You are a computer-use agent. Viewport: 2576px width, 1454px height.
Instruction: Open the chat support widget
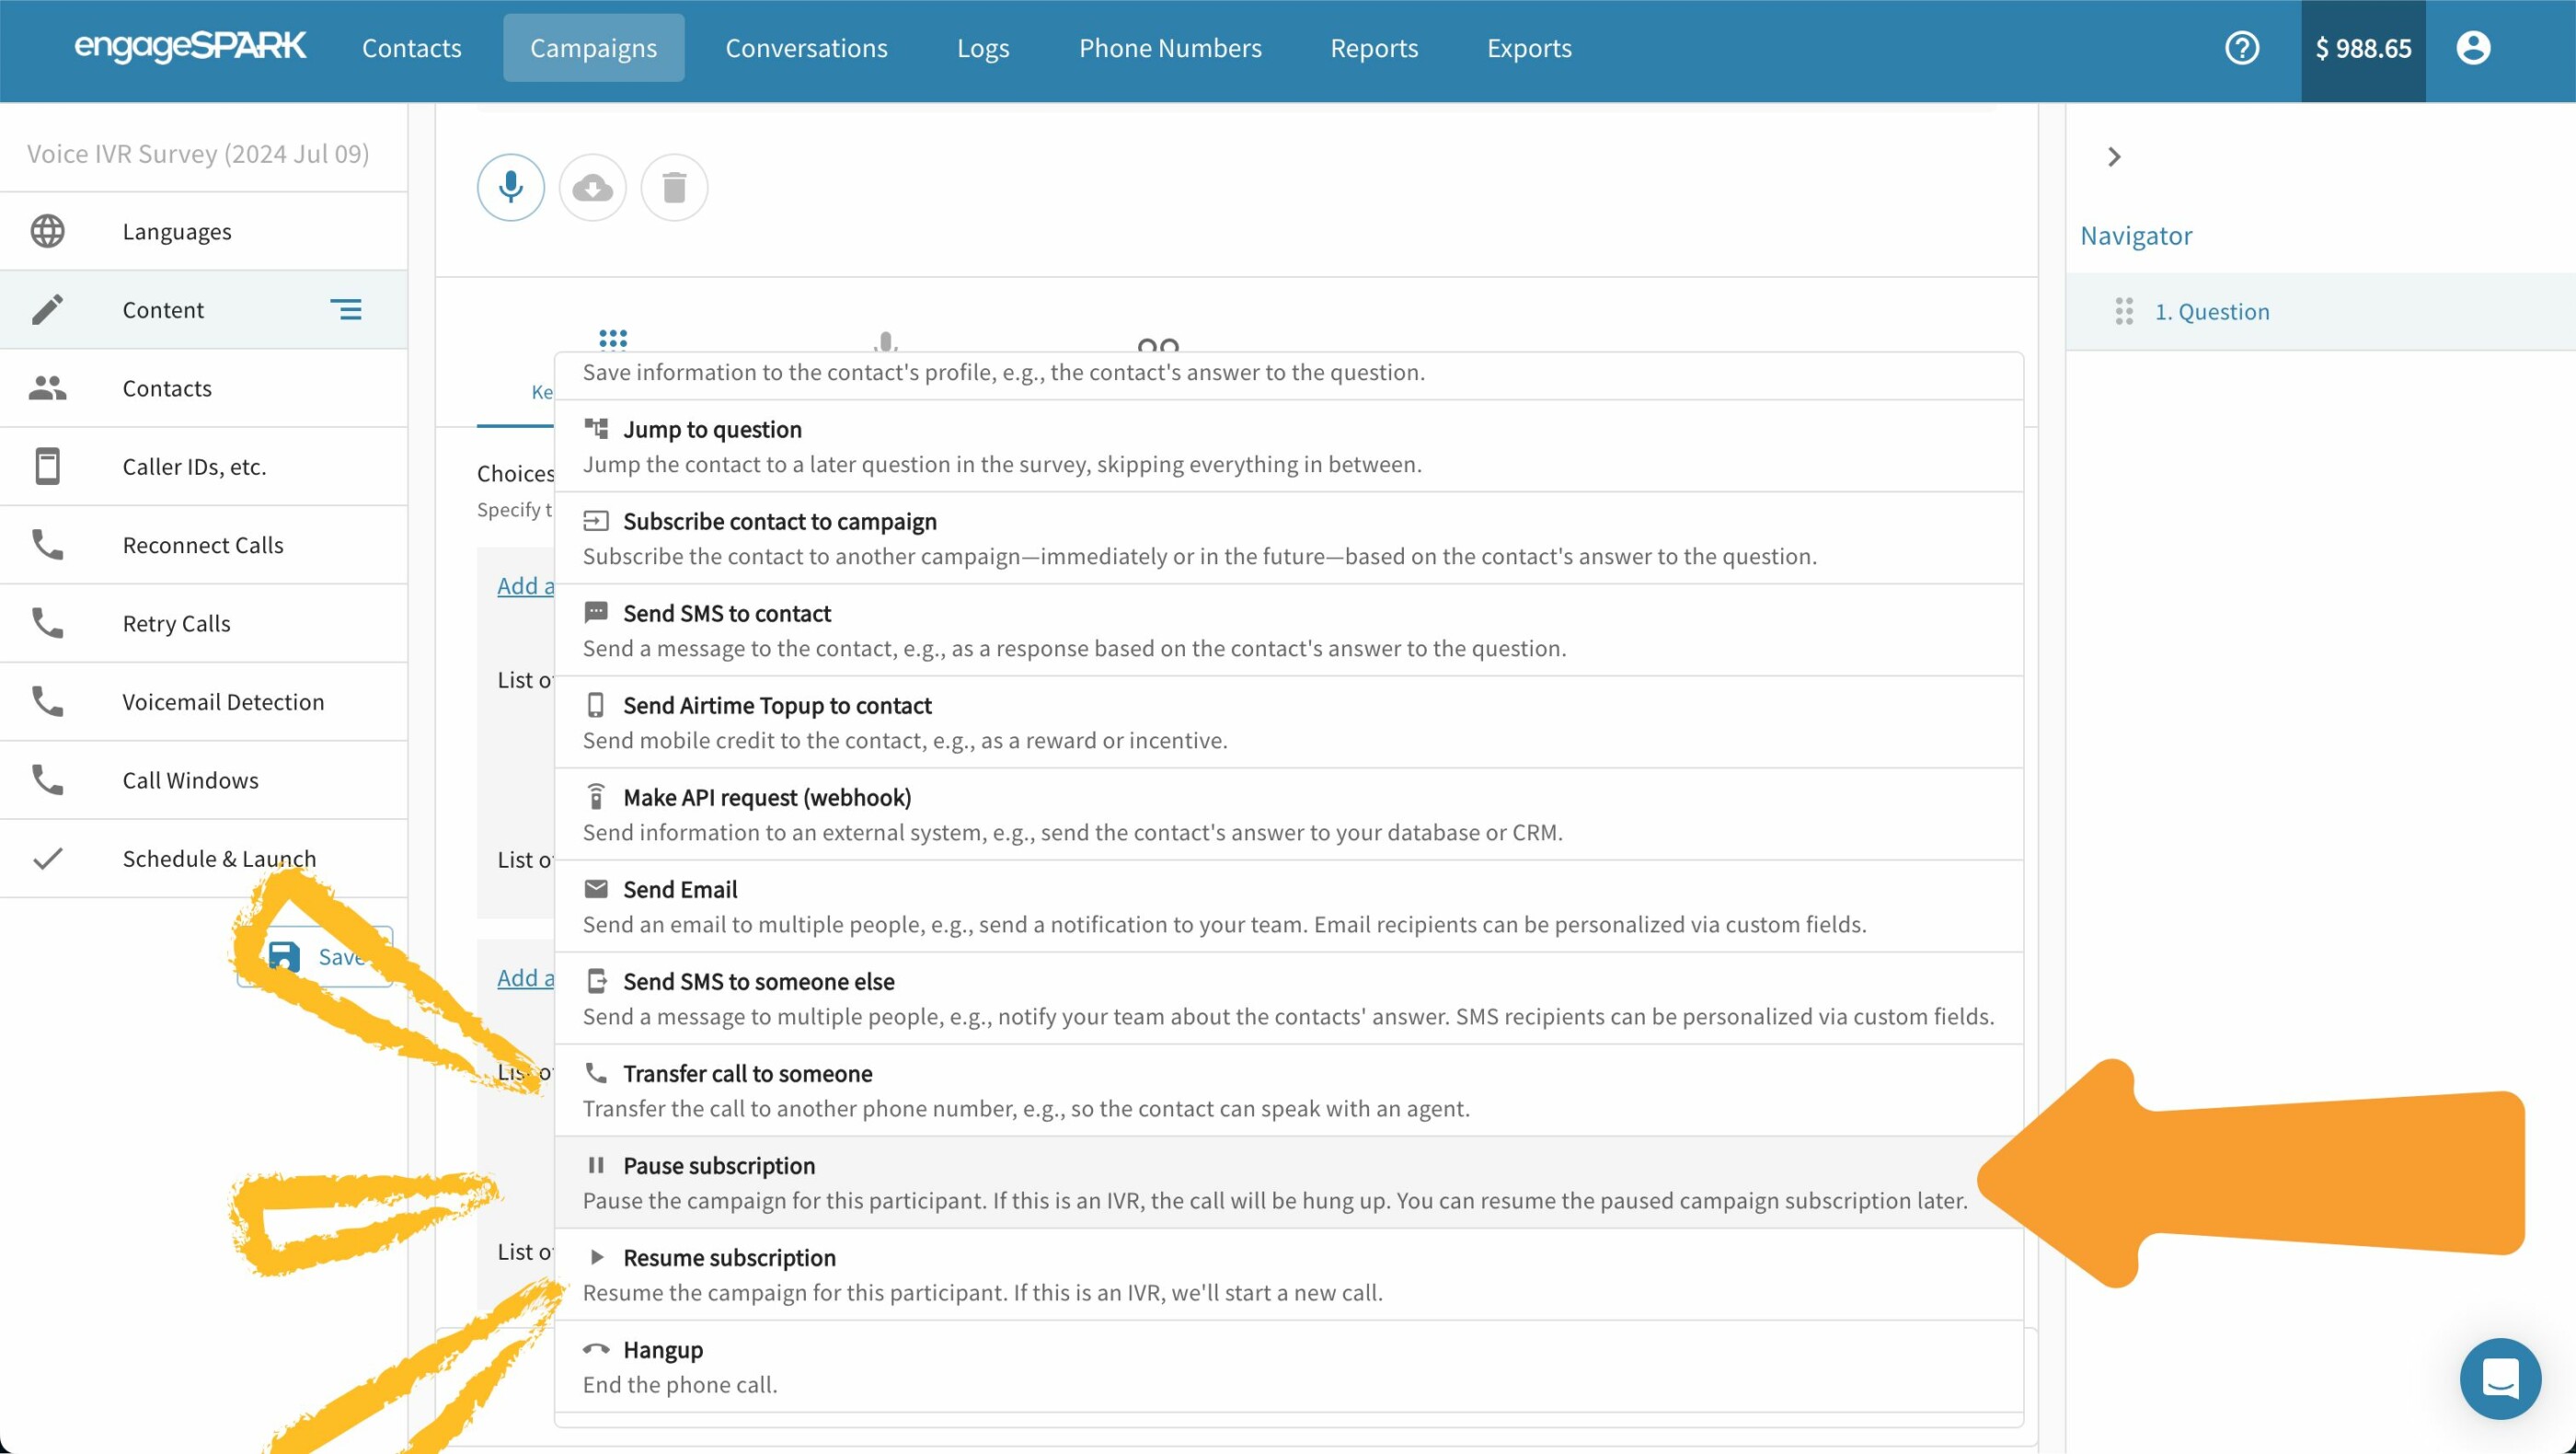click(x=2499, y=1378)
